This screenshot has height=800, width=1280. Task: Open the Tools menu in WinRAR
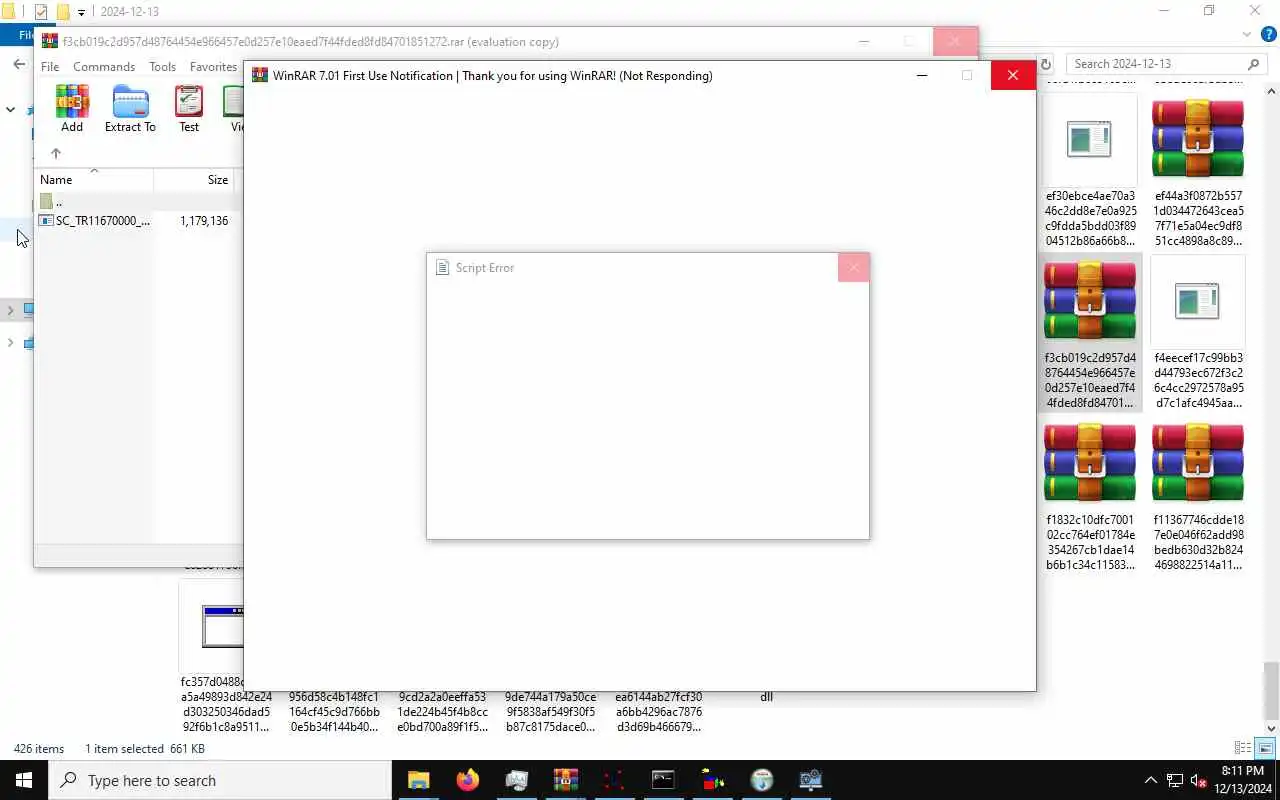(162, 67)
